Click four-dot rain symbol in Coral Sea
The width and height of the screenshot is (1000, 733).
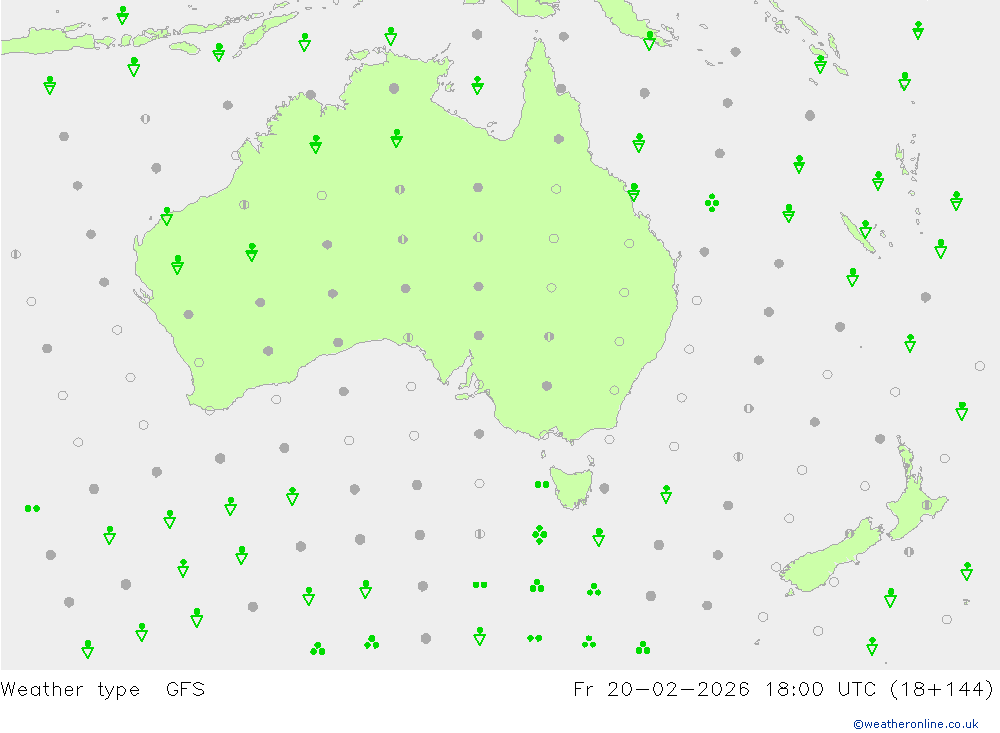point(712,203)
